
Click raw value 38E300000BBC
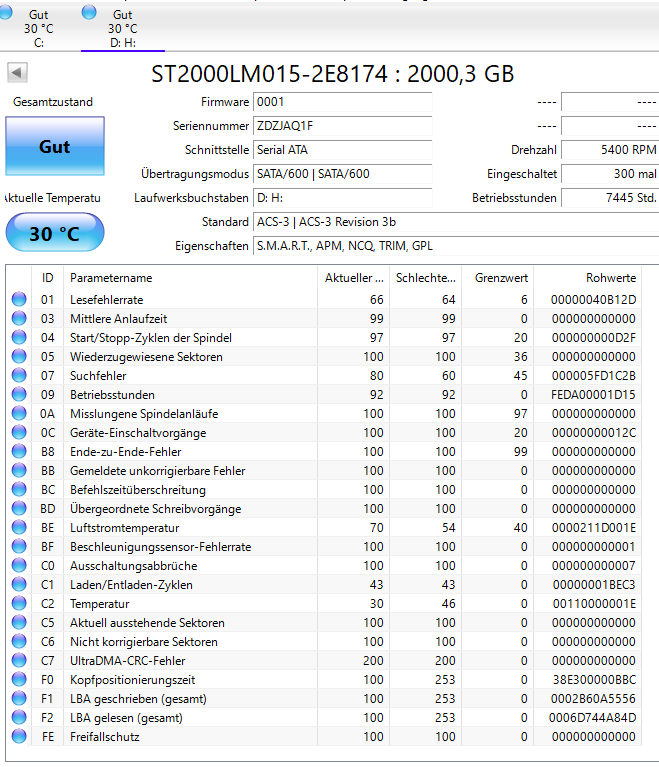coord(594,680)
